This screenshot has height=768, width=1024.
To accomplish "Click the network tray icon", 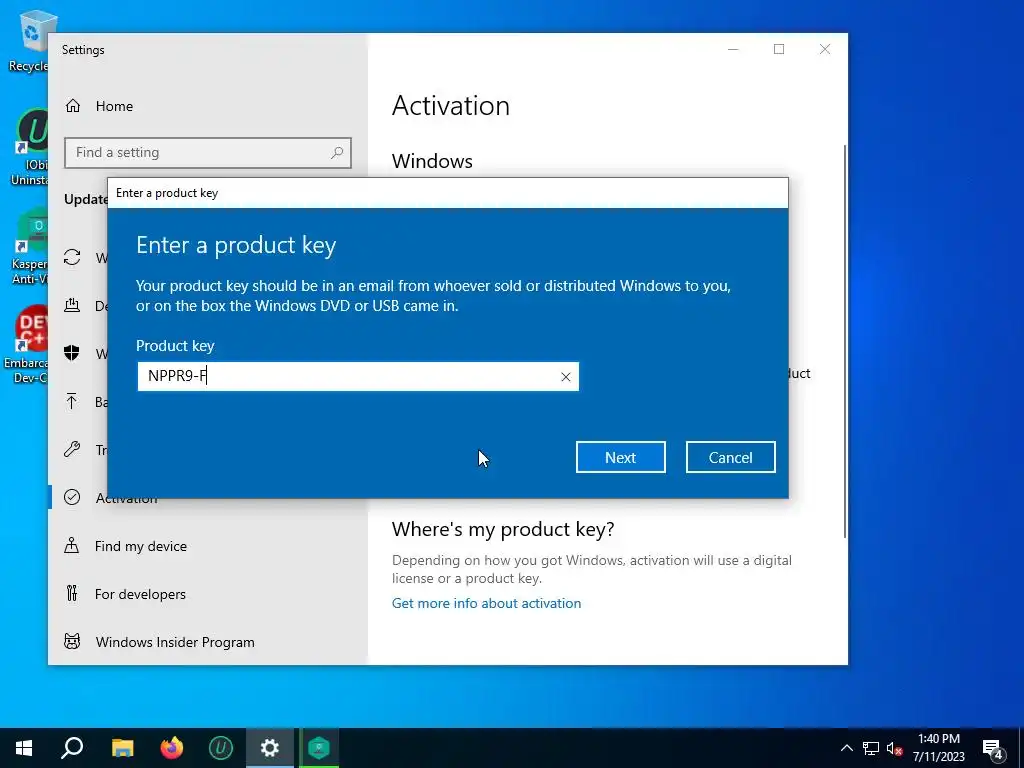I will [871, 748].
